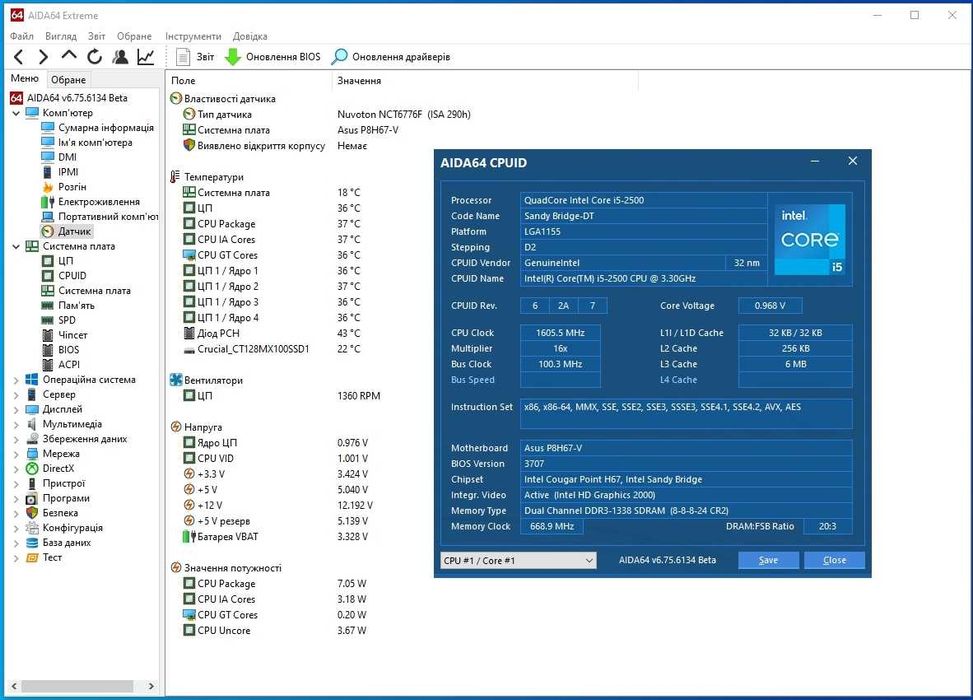The width and height of the screenshot is (973, 700).
Task: Open the Довідка menu
Action: coord(250,36)
